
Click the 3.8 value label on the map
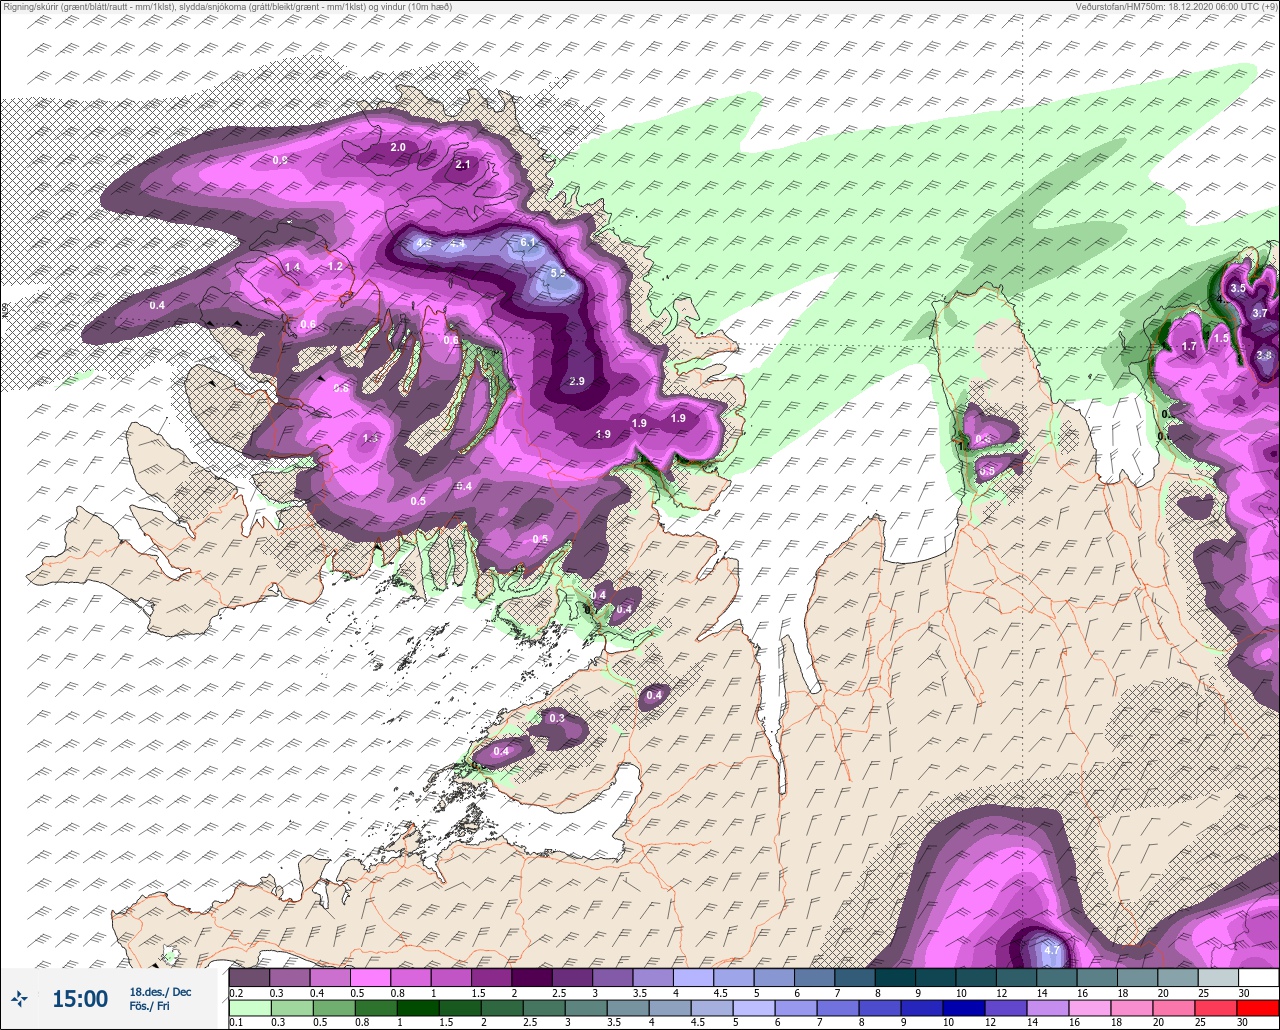pos(1263,355)
